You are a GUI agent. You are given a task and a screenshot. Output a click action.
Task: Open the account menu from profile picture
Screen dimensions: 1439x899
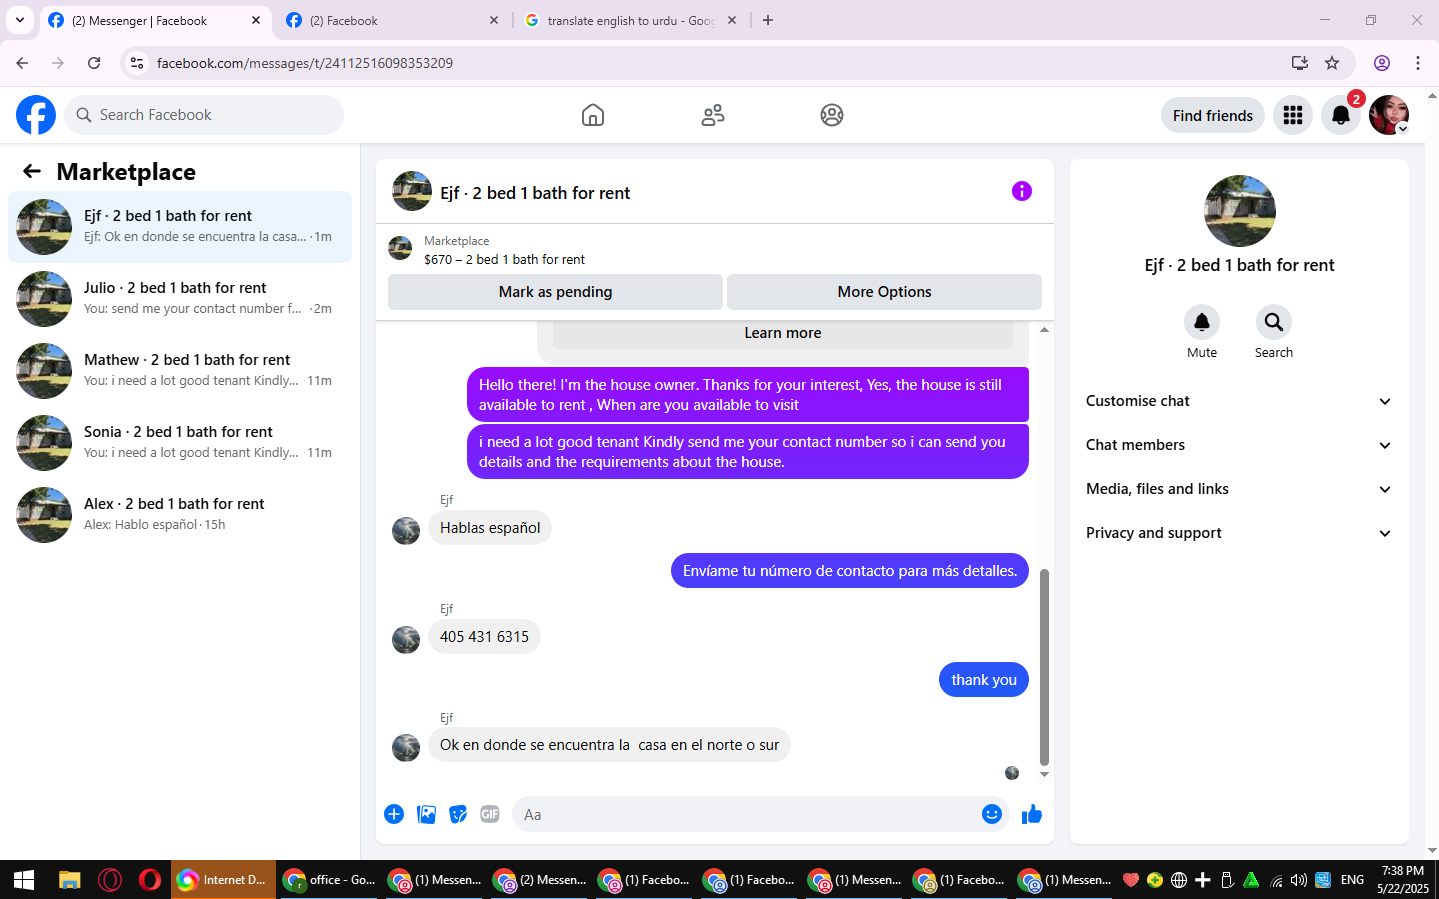click(1389, 115)
